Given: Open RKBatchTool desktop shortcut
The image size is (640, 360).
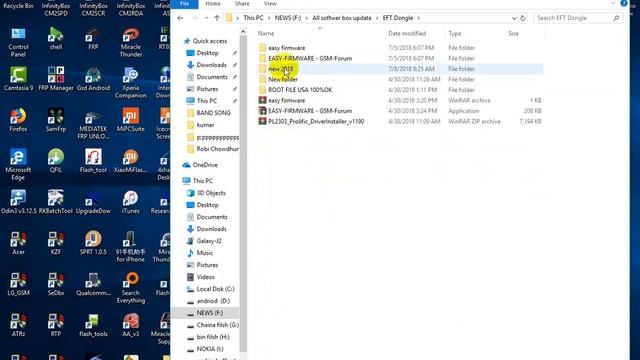Looking at the screenshot, I should pos(56,202).
